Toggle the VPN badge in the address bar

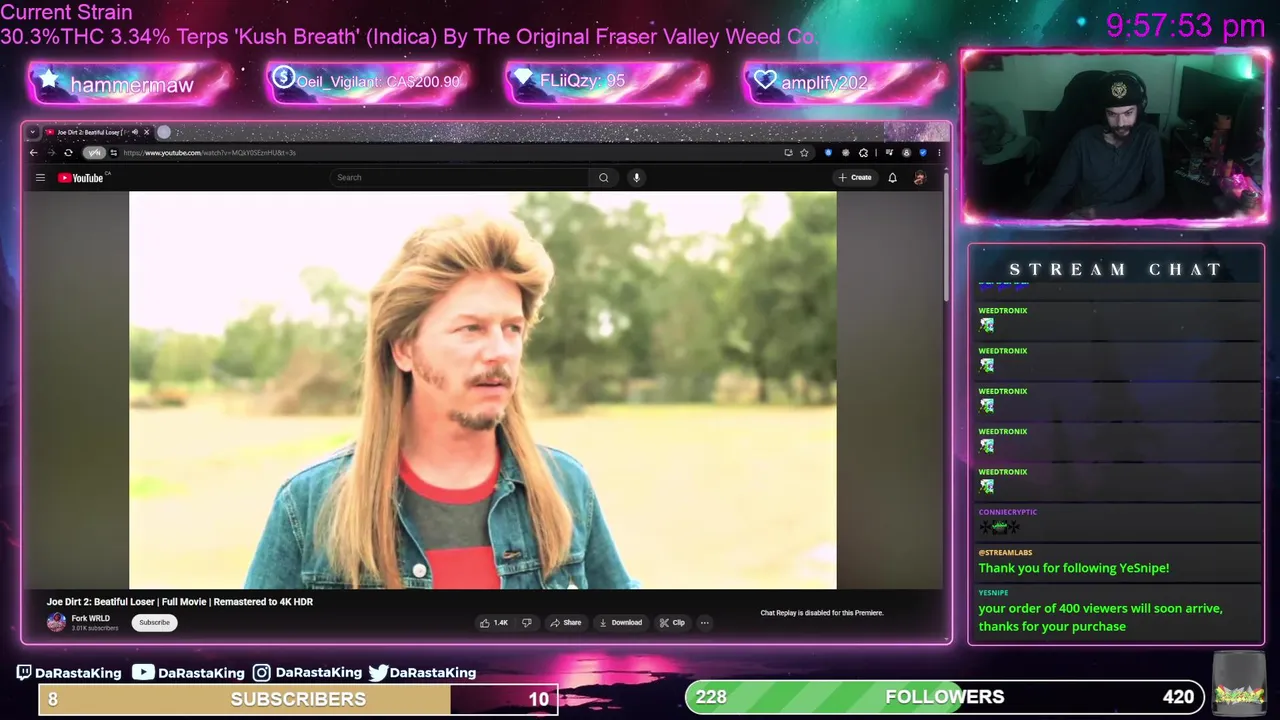(94, 153)
